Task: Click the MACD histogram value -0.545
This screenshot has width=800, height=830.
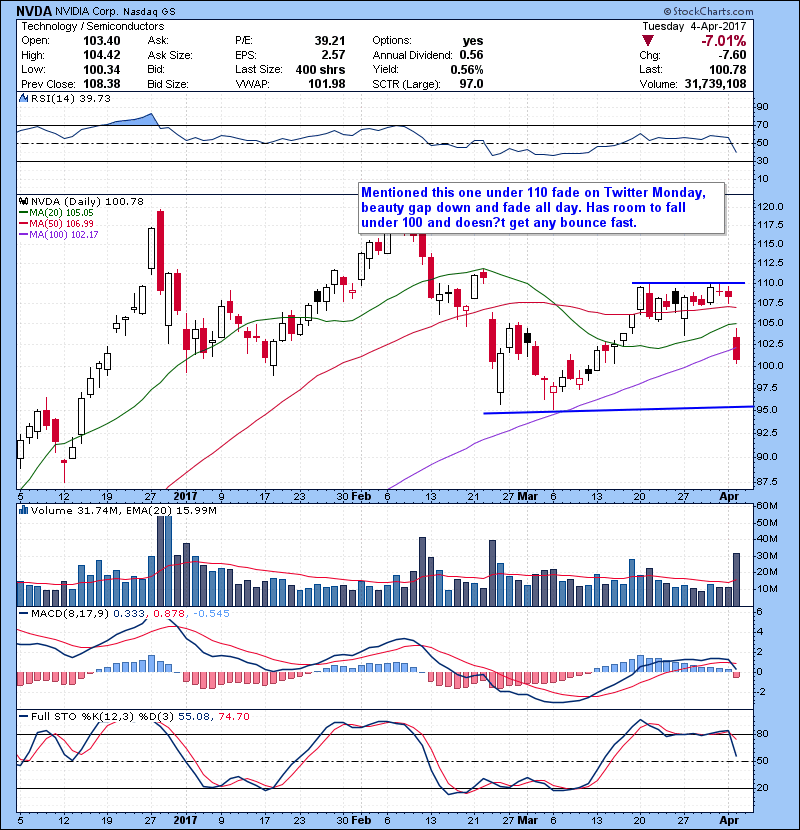Action: point(211,614)
